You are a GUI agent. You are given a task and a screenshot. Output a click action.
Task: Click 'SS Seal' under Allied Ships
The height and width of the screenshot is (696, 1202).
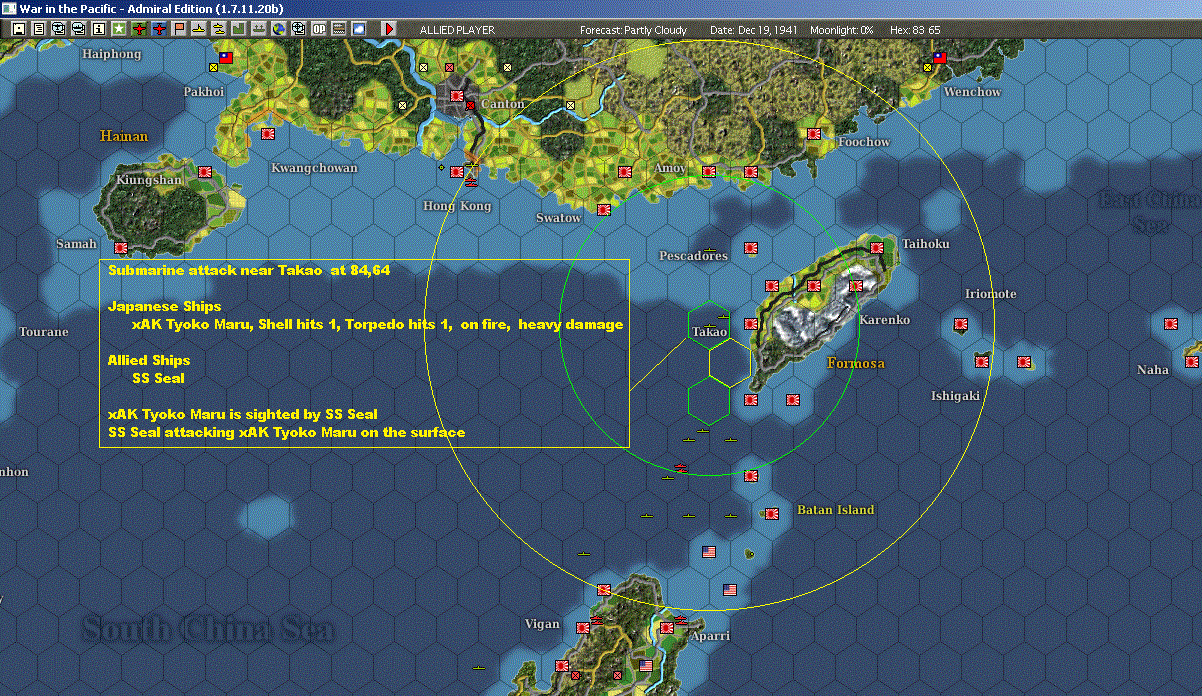coord(158,378)
